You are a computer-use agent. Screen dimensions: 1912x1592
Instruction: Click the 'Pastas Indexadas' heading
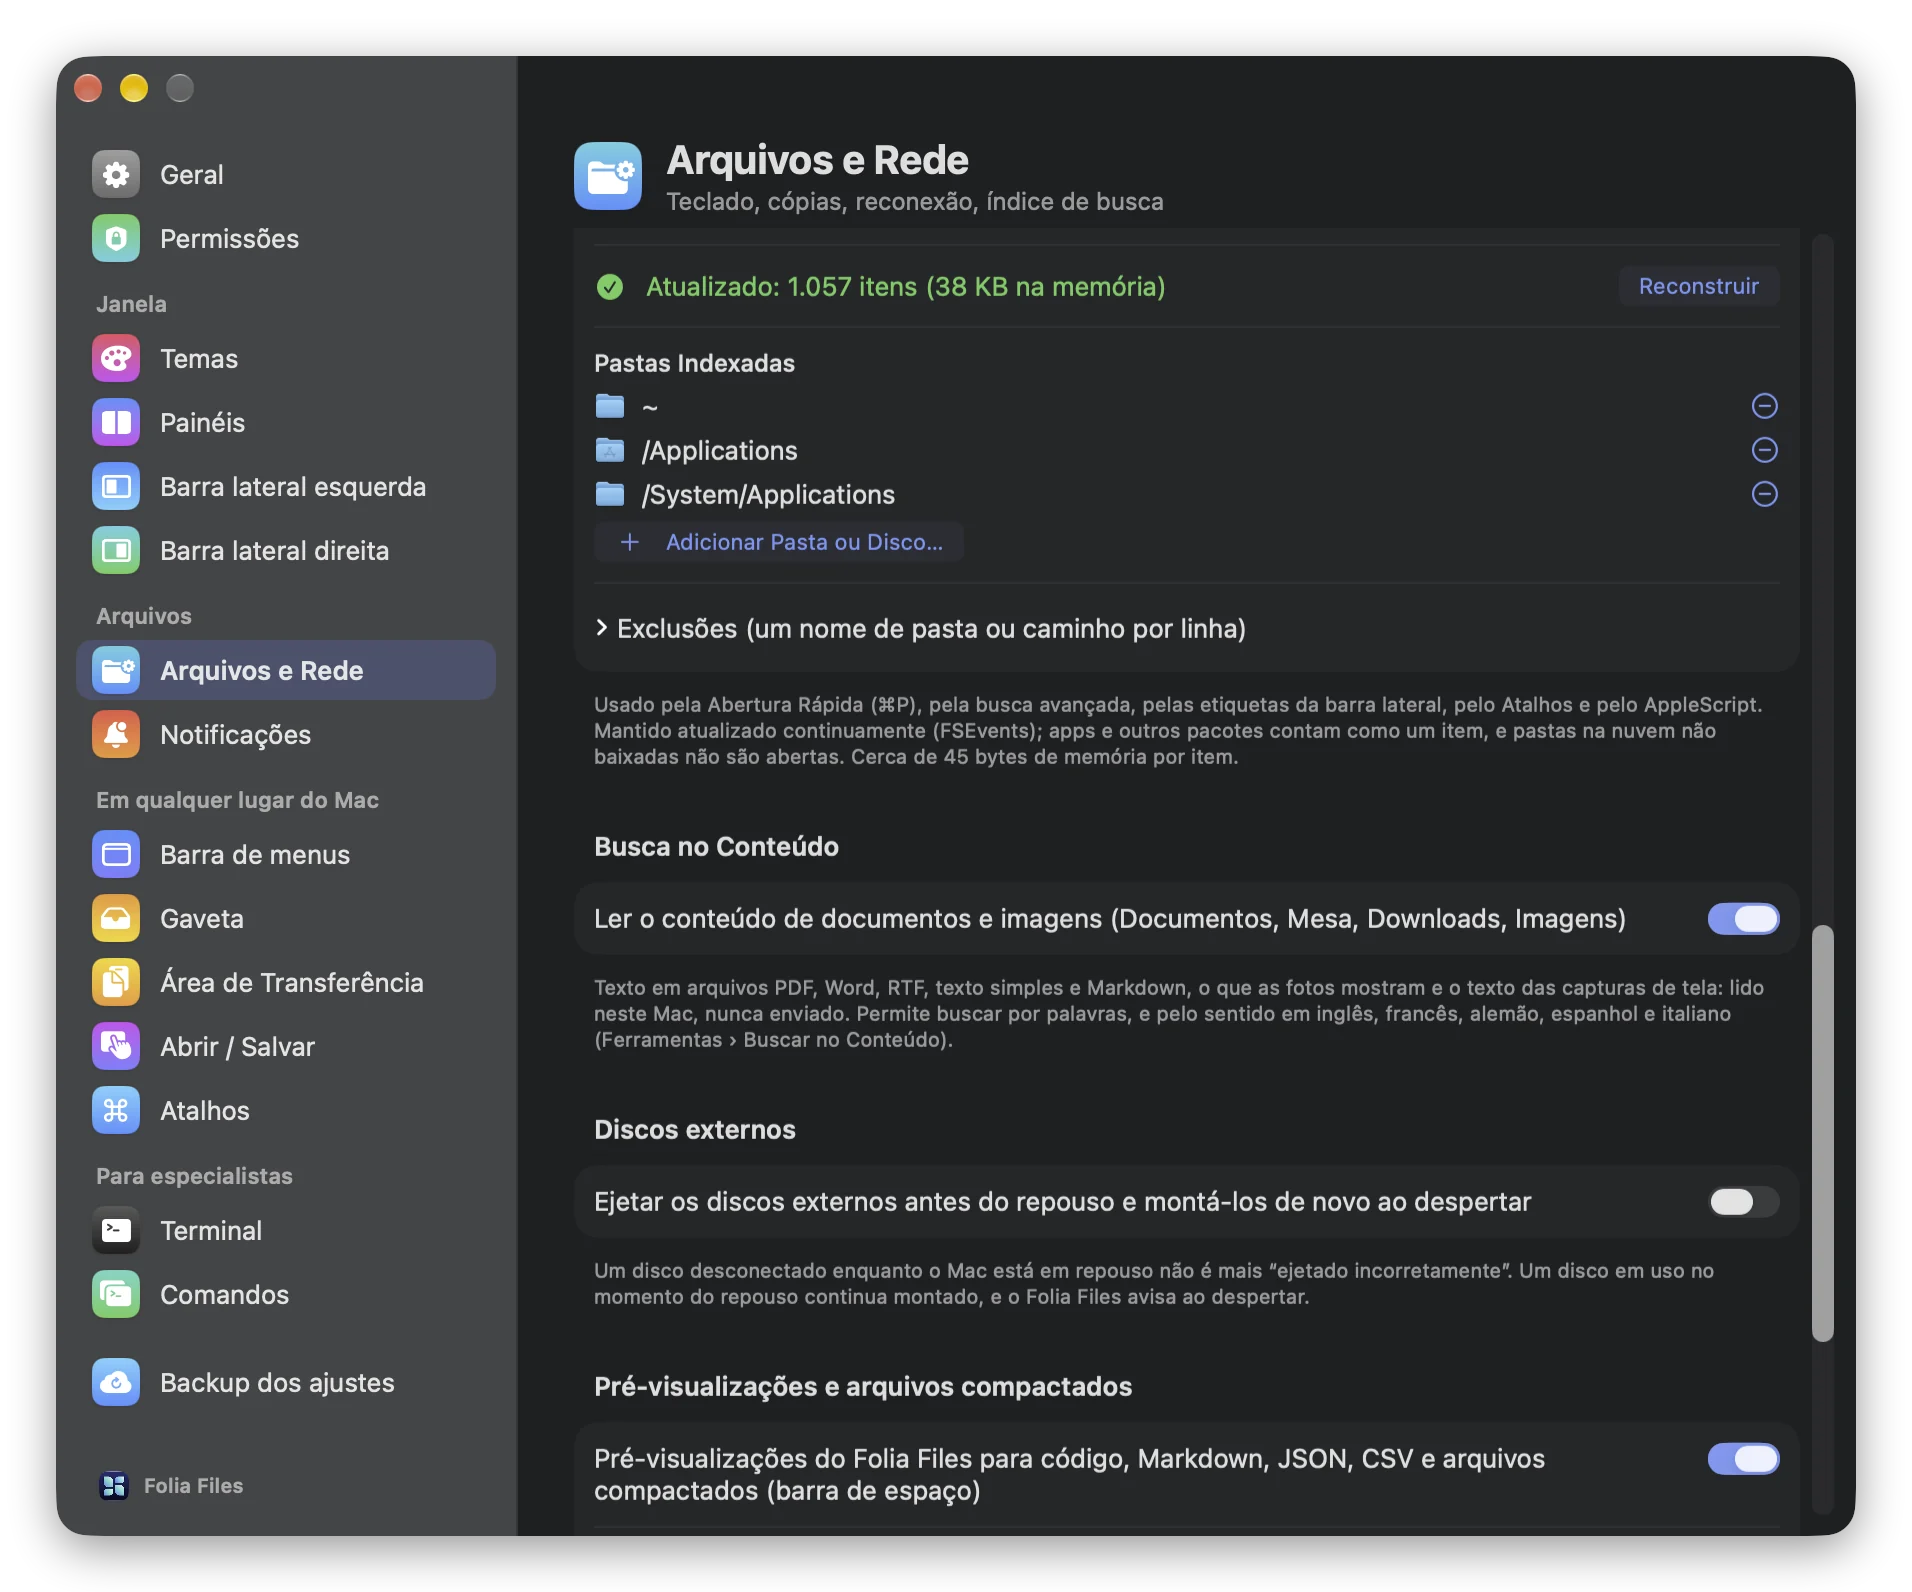[694, 364]
